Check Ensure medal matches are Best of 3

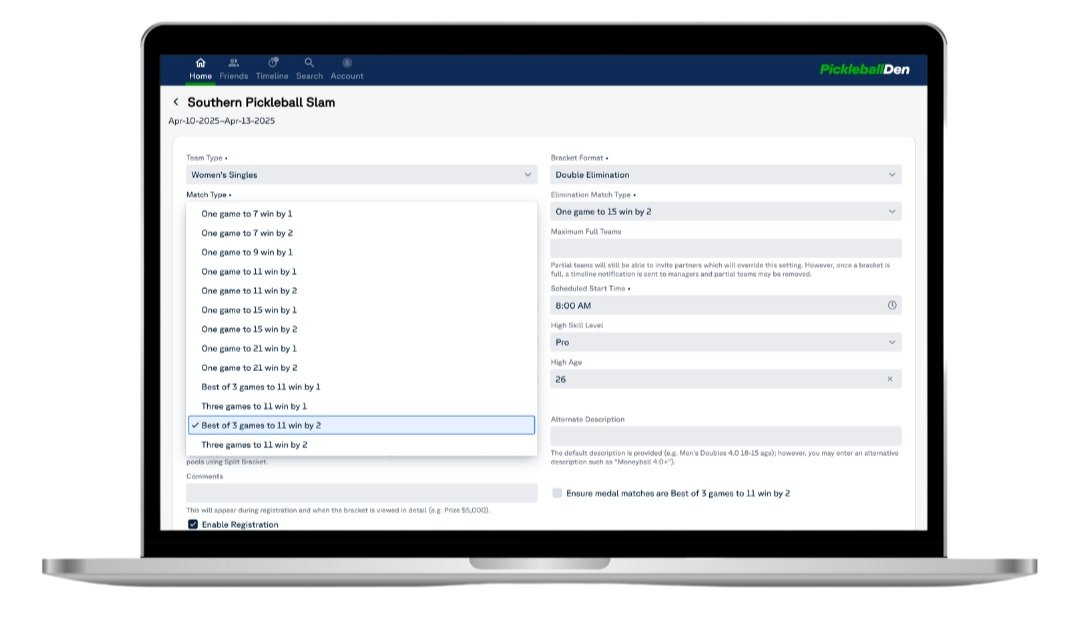pyautogui.click(x=557, y=493)
